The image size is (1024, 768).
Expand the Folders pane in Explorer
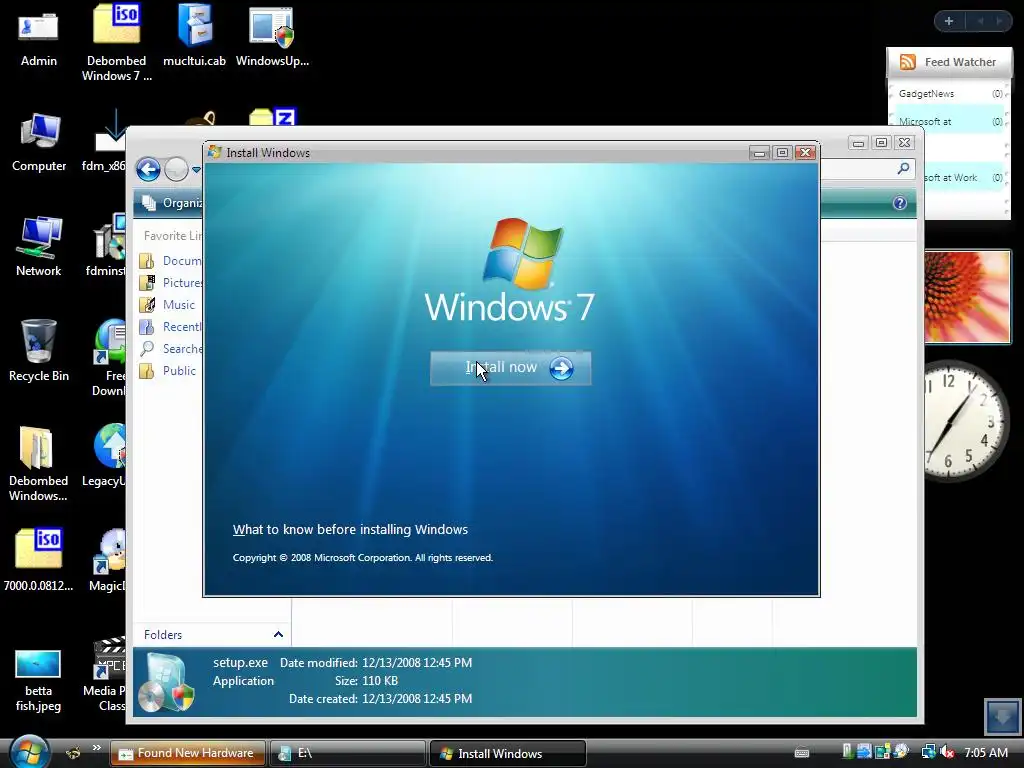click(x=278, y=634)
